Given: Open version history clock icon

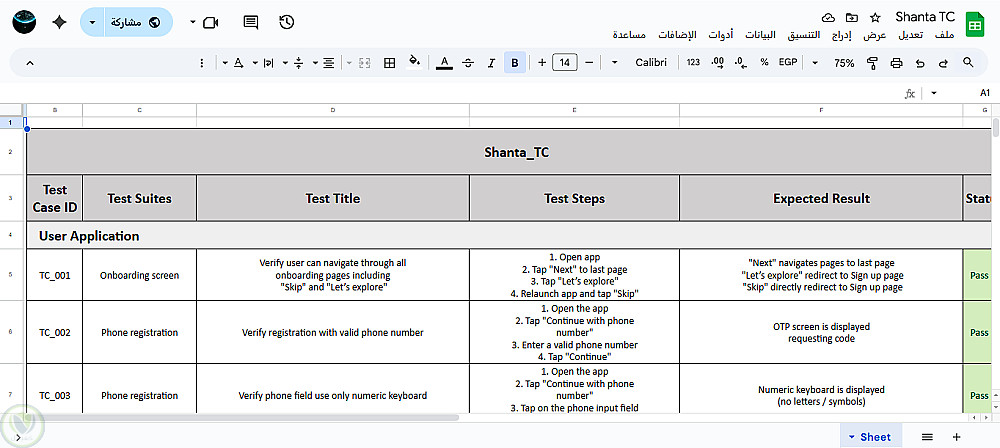Looking at the screenshot, I should pos(286,22).
